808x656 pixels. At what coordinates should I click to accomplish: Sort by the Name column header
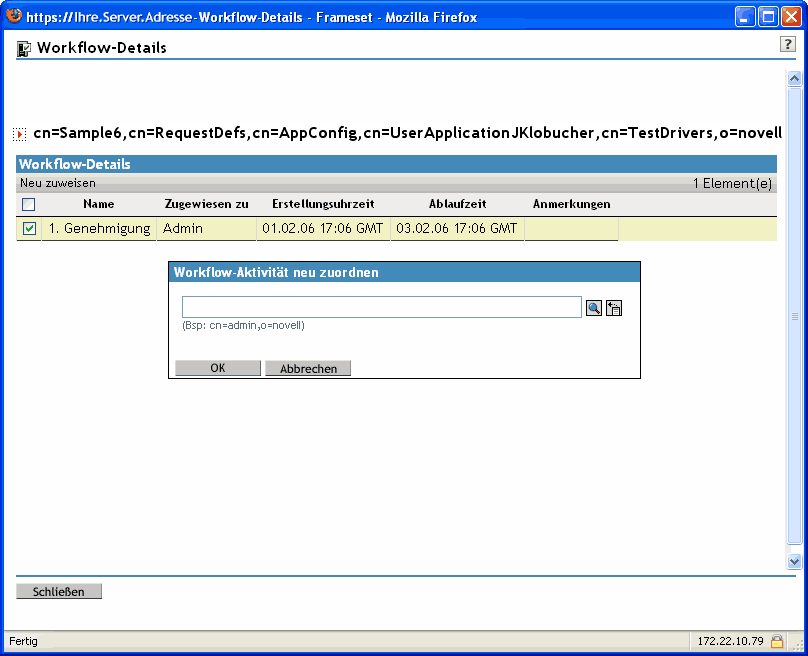[x=98, y=204]
